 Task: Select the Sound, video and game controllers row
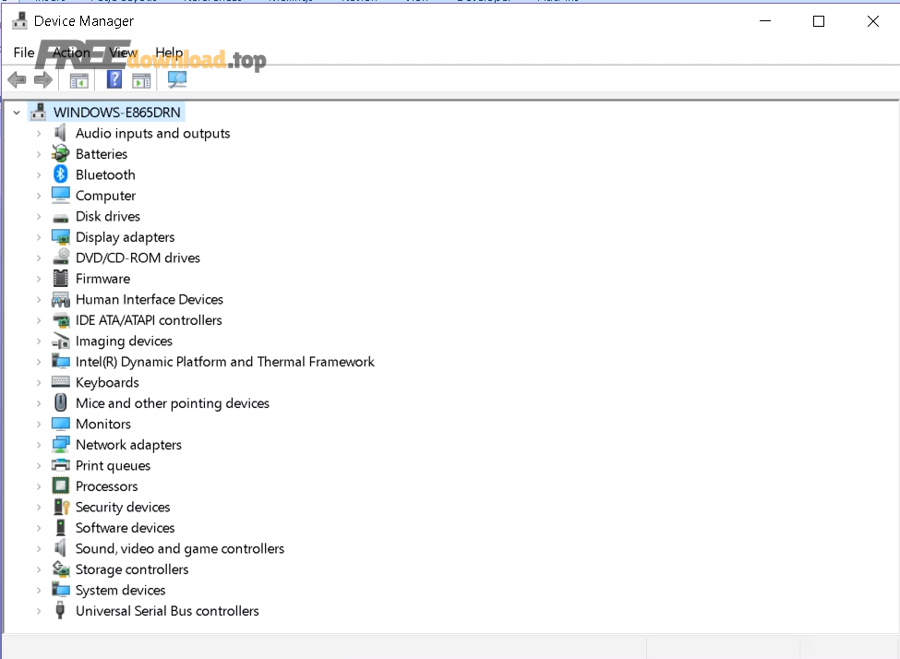tap(180, 549)
